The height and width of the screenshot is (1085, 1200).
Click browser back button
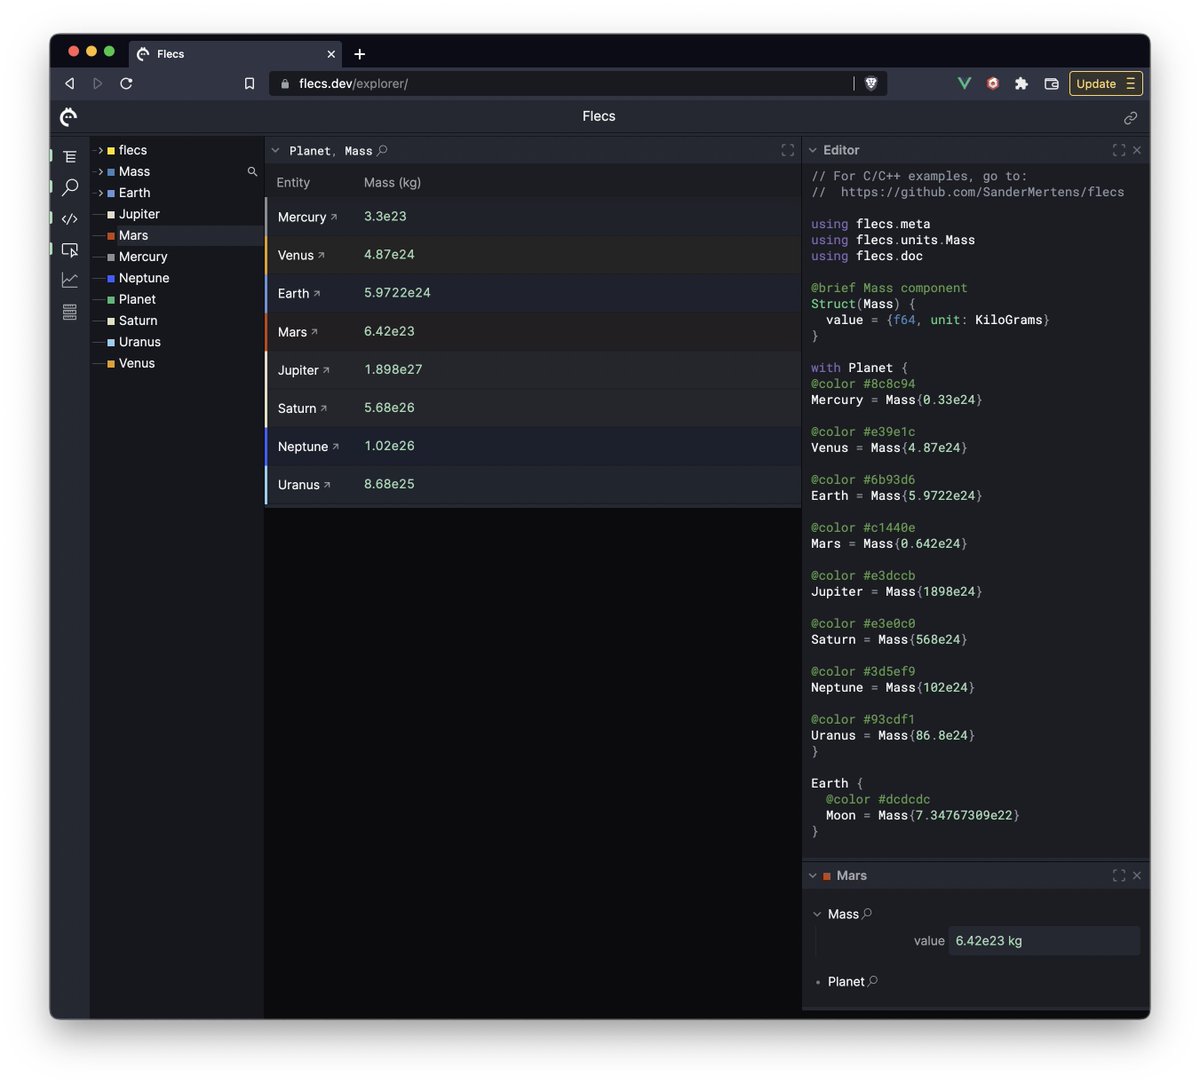69,83
